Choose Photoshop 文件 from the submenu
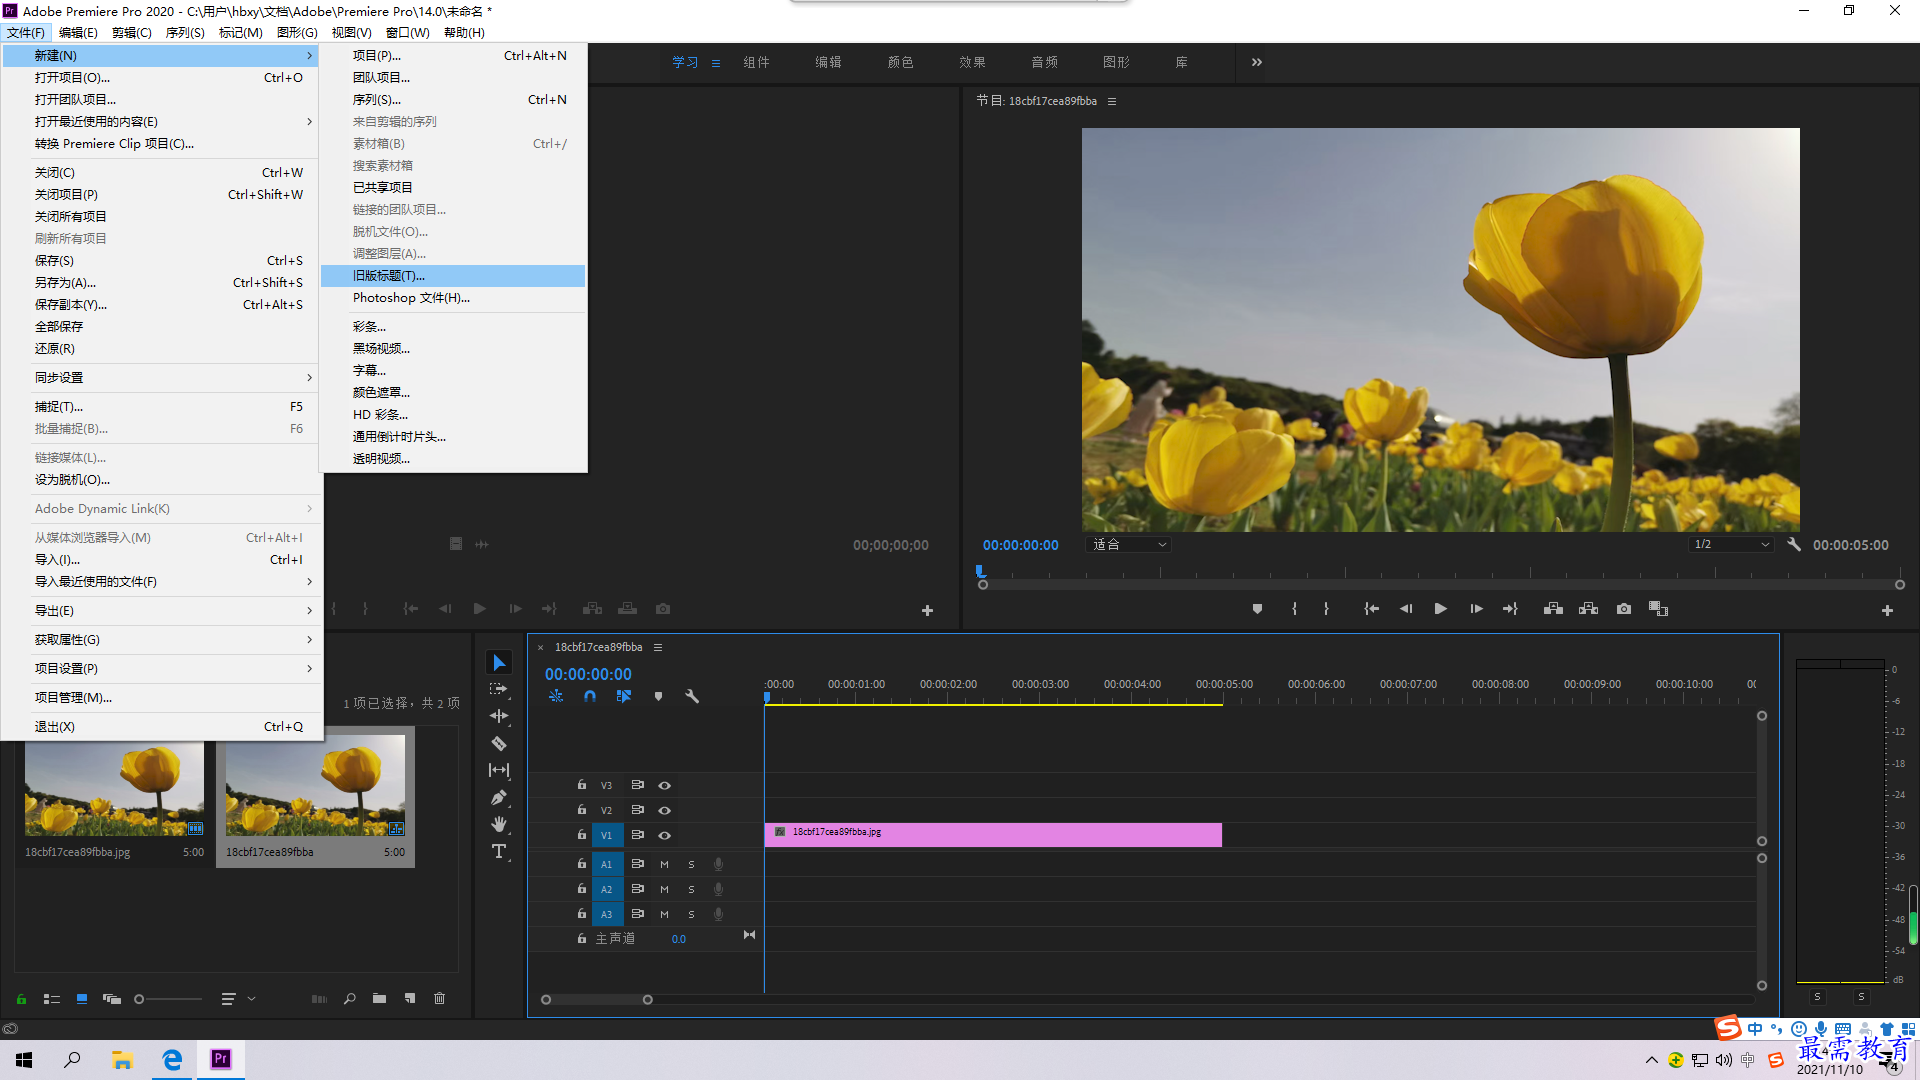The image size is (1920, 1080). coord(453,298)
